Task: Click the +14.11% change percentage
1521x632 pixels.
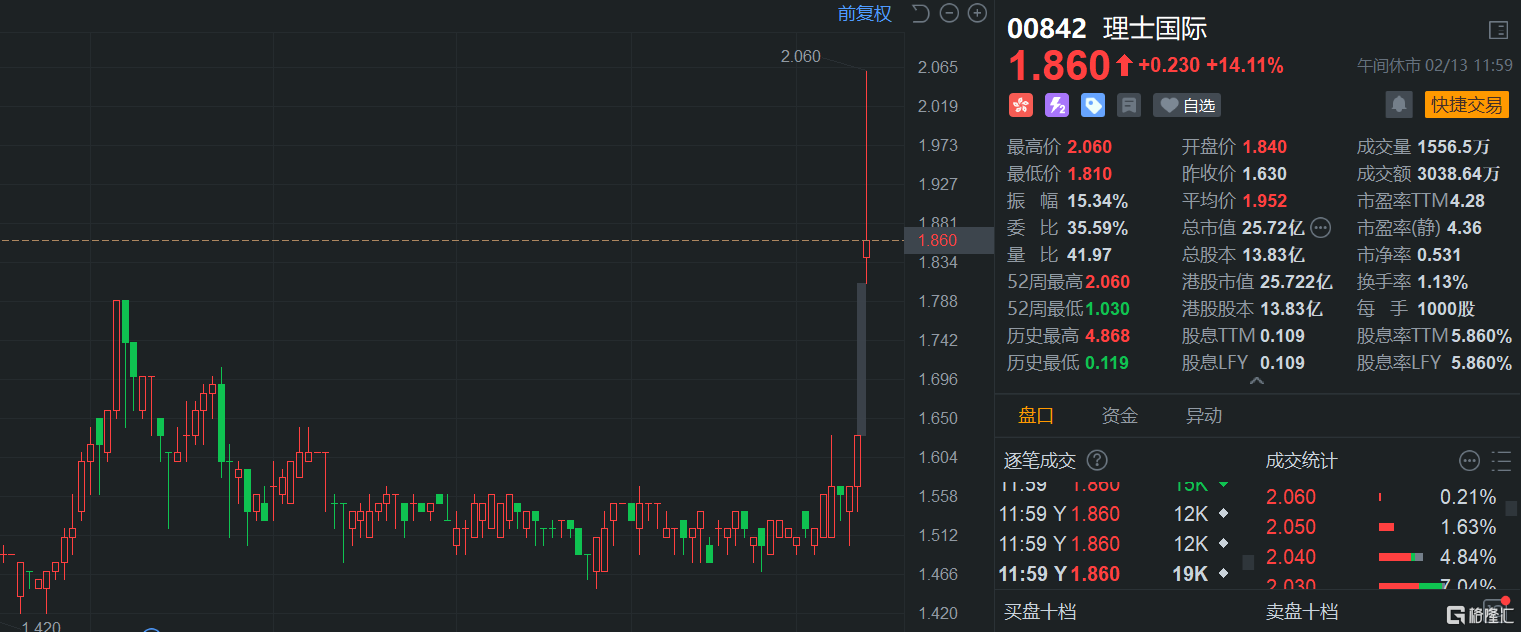Action: tap(1245, 66)
